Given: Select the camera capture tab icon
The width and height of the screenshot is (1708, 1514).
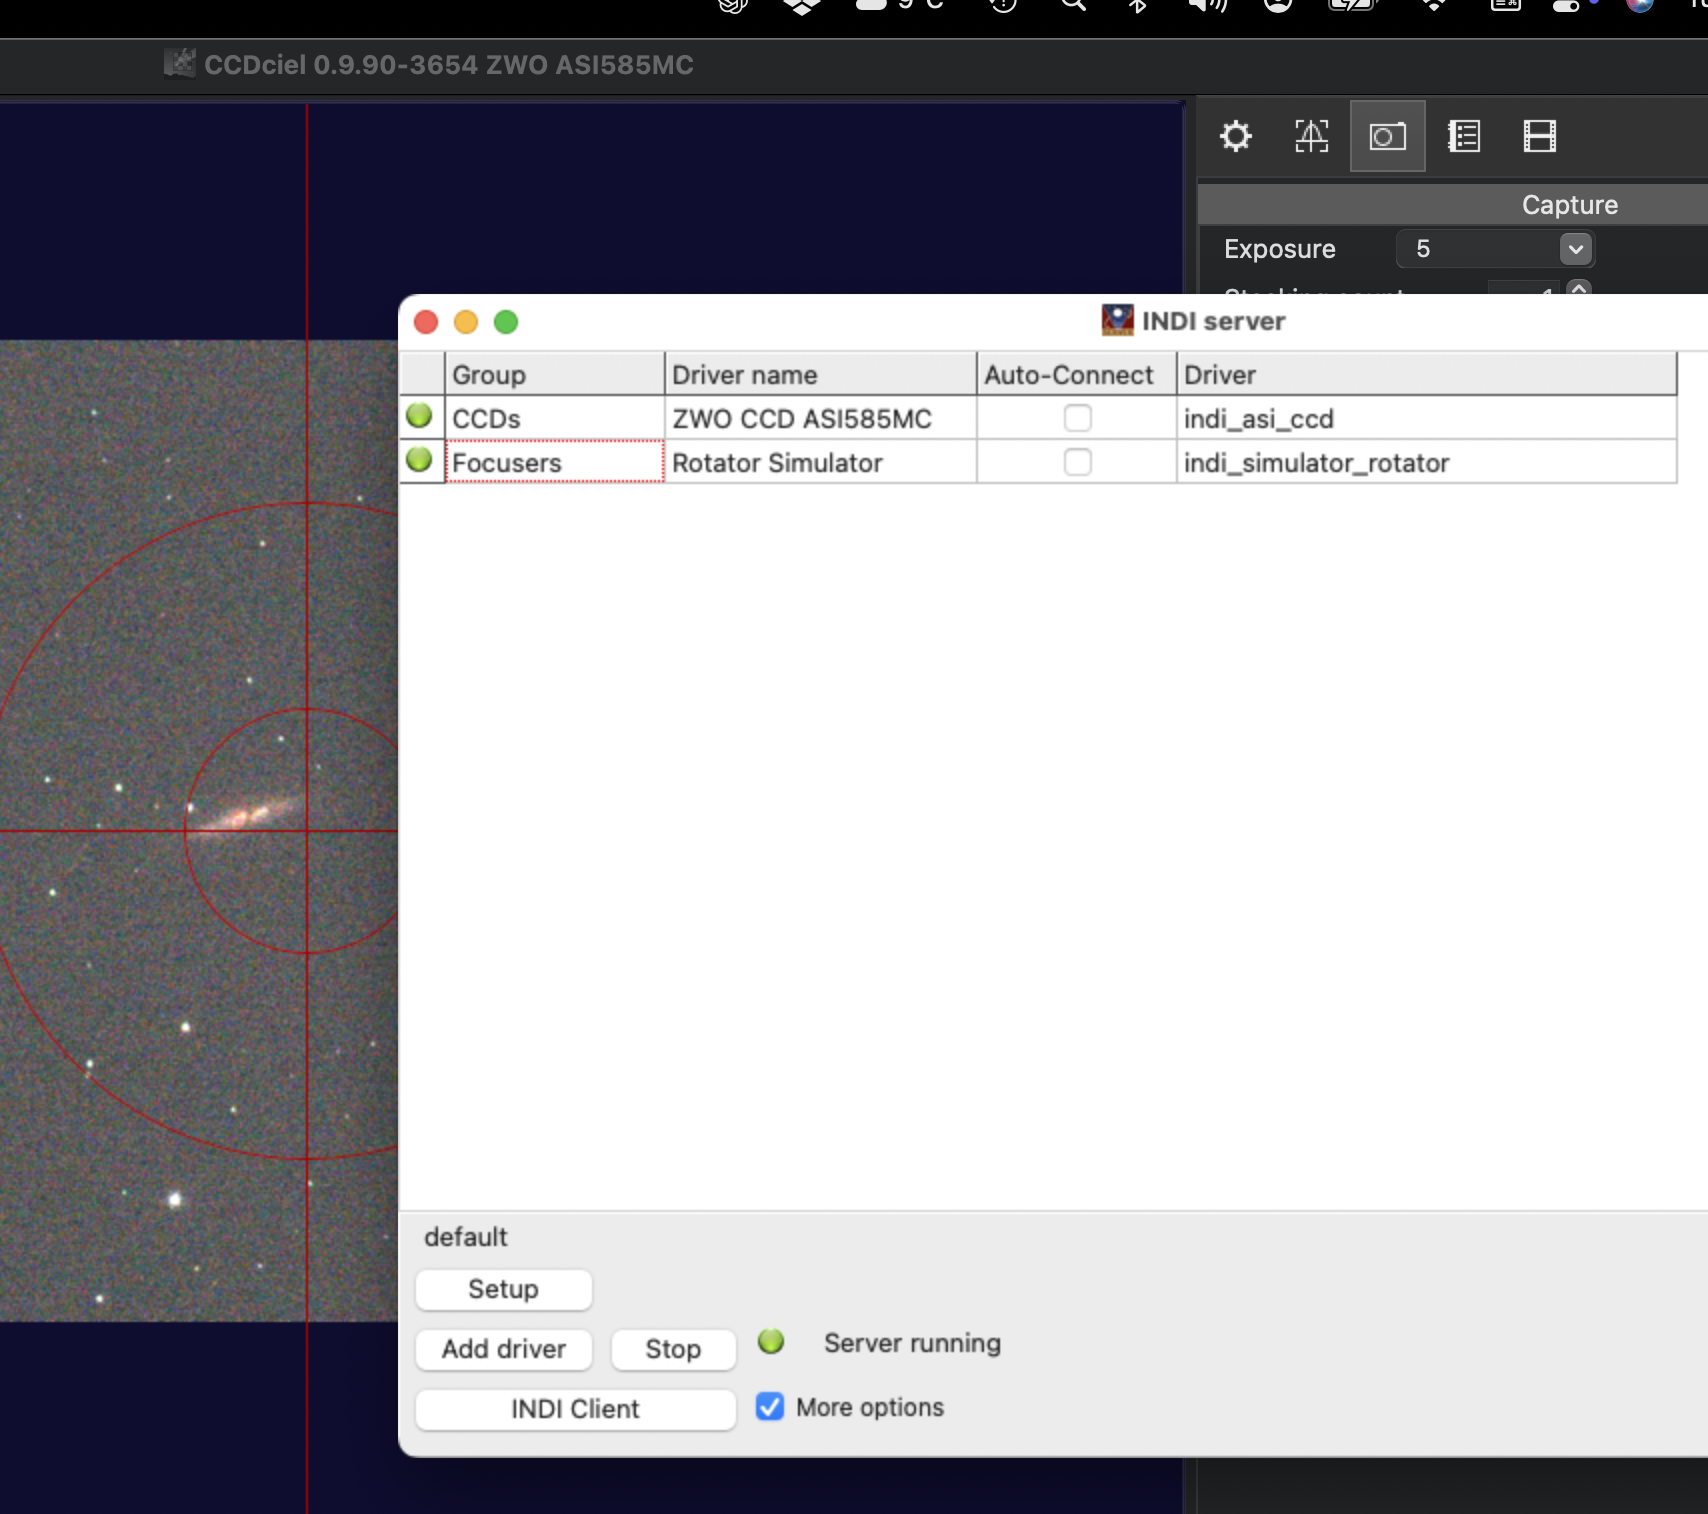Looking at the screenshot, I should tap(1387, 136).
